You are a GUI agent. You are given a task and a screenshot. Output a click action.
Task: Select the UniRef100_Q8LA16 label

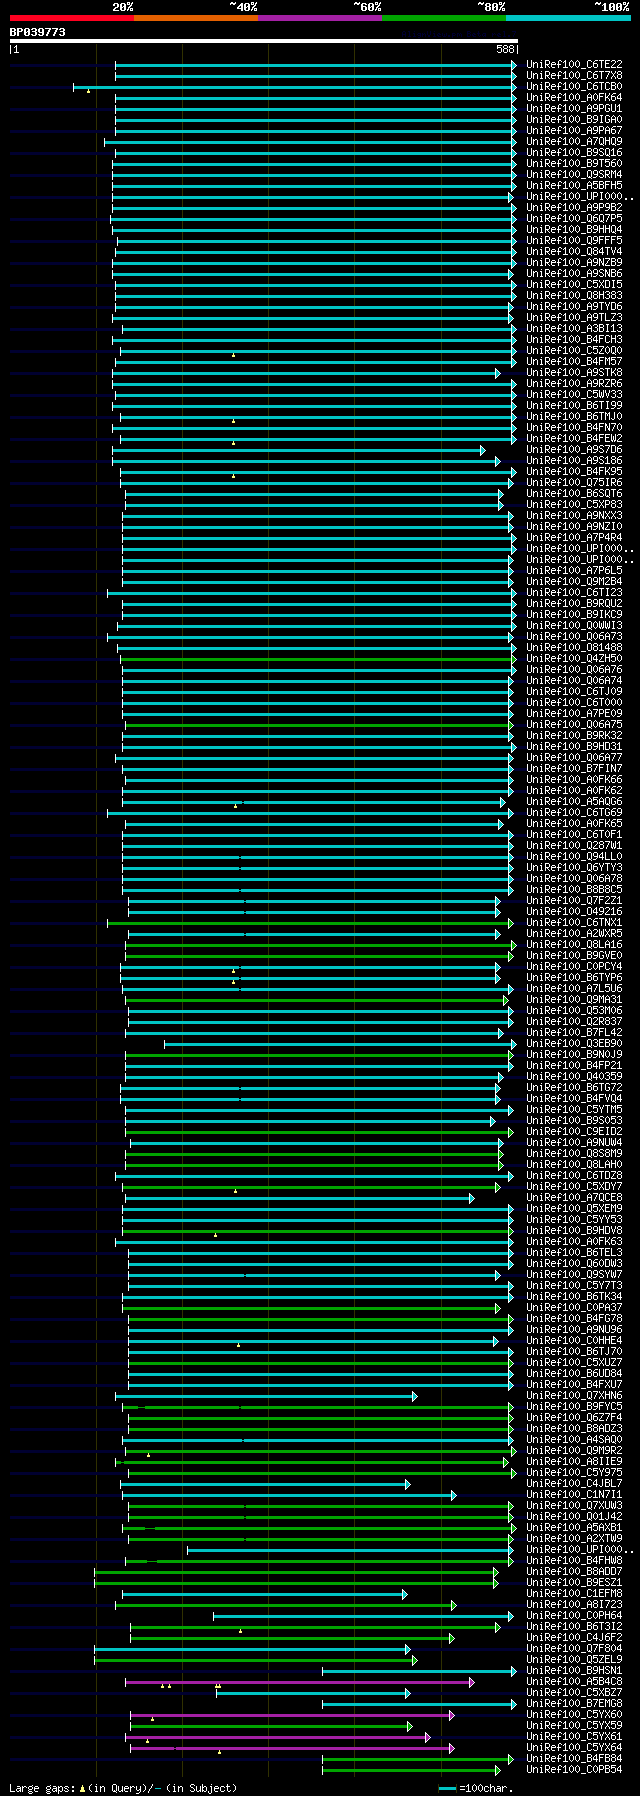(x=574, y=944)
